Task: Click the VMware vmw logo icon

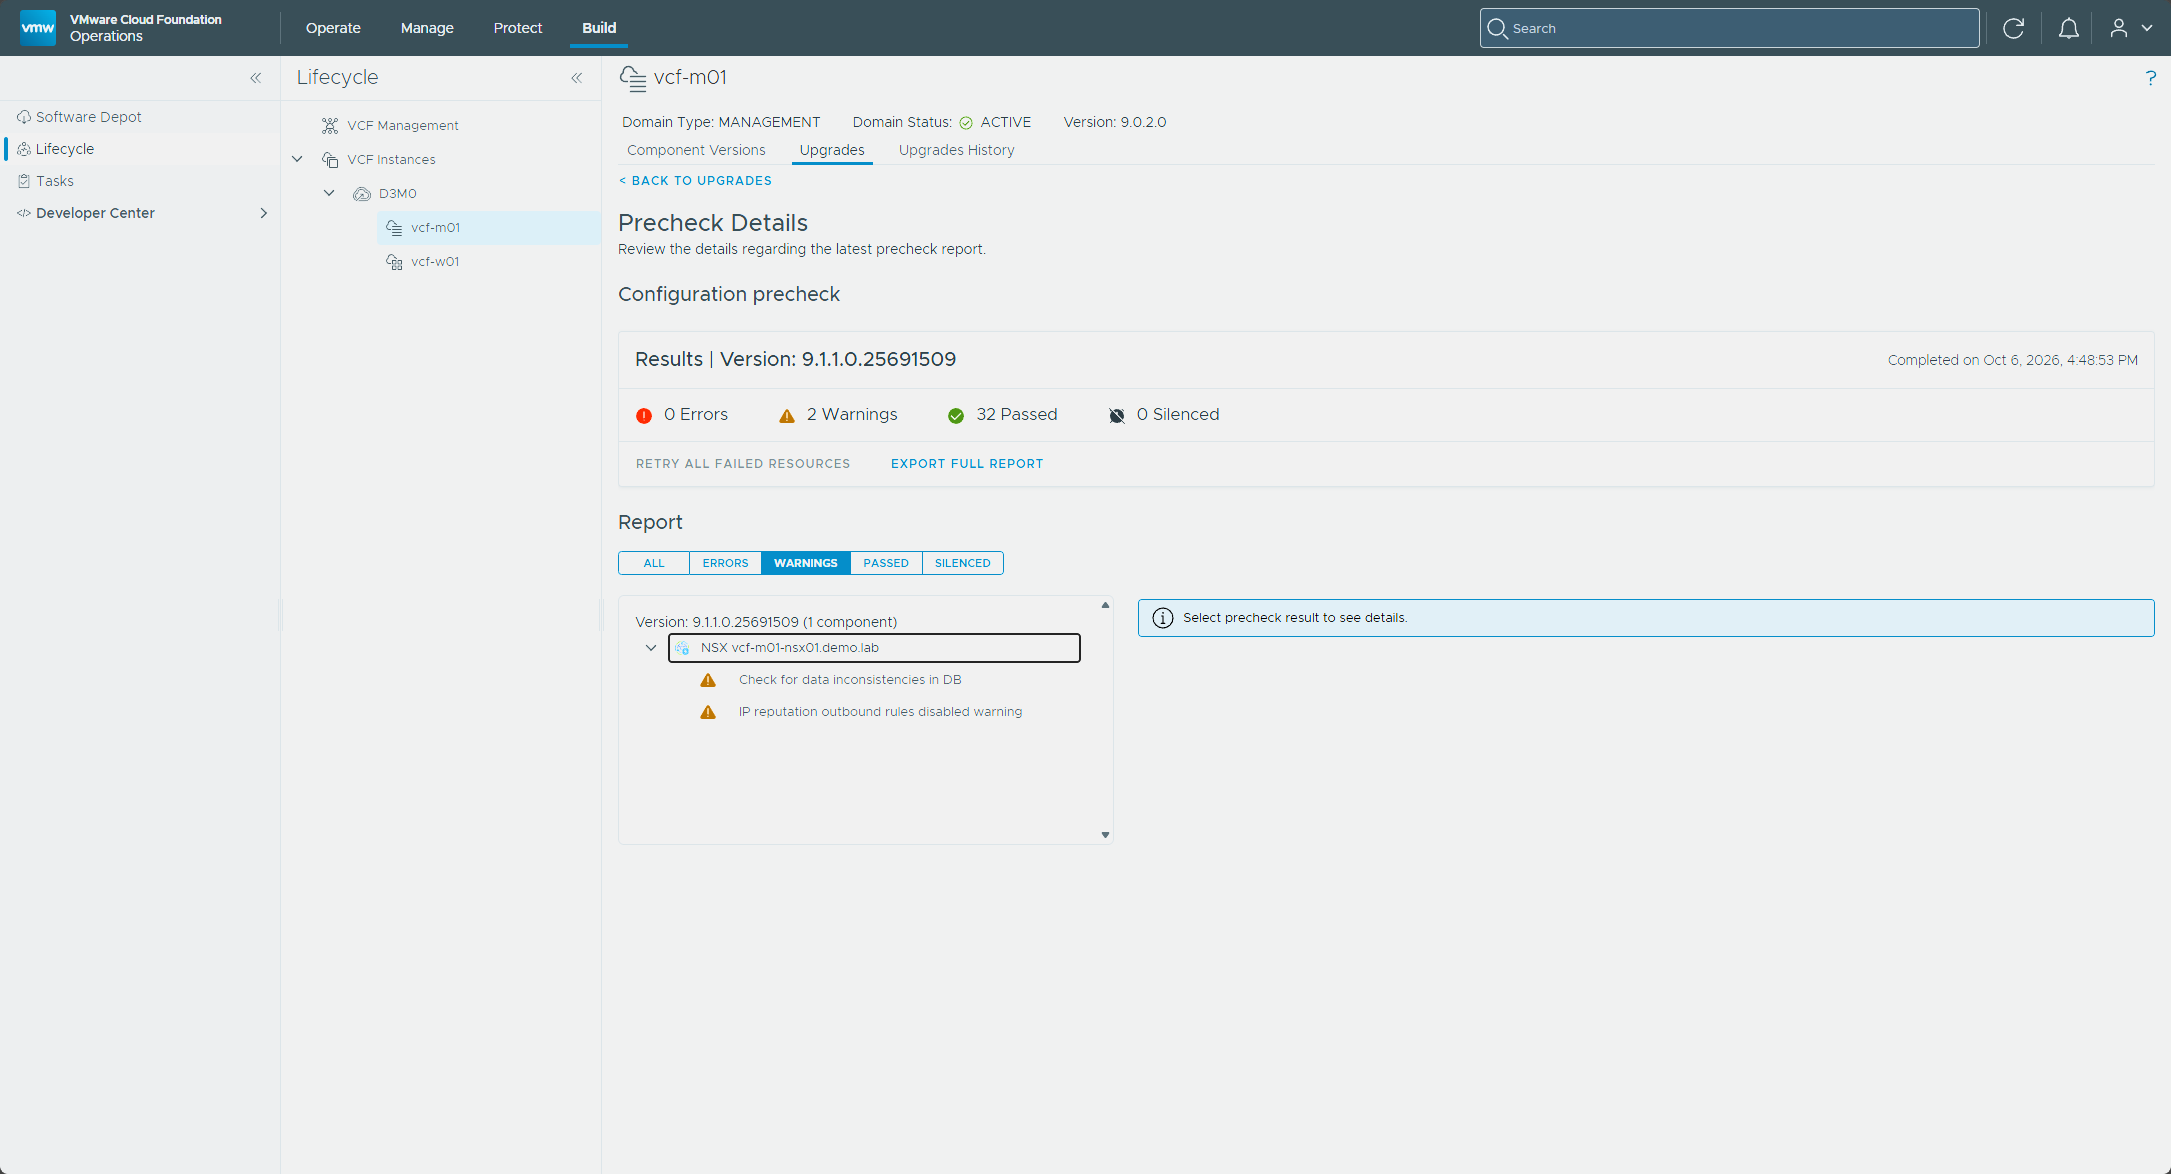Action: pyautogui.click(x=38, y=28)
